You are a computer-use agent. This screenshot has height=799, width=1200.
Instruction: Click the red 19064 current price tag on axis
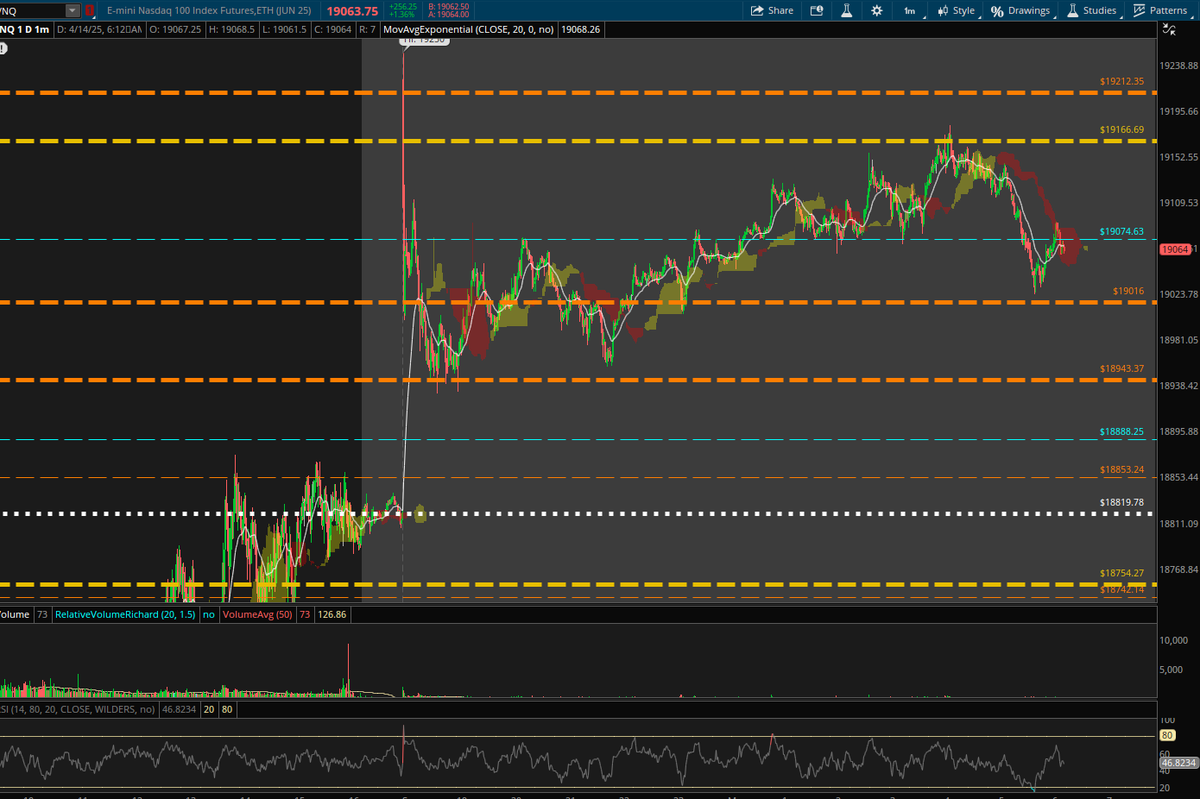1175,249
